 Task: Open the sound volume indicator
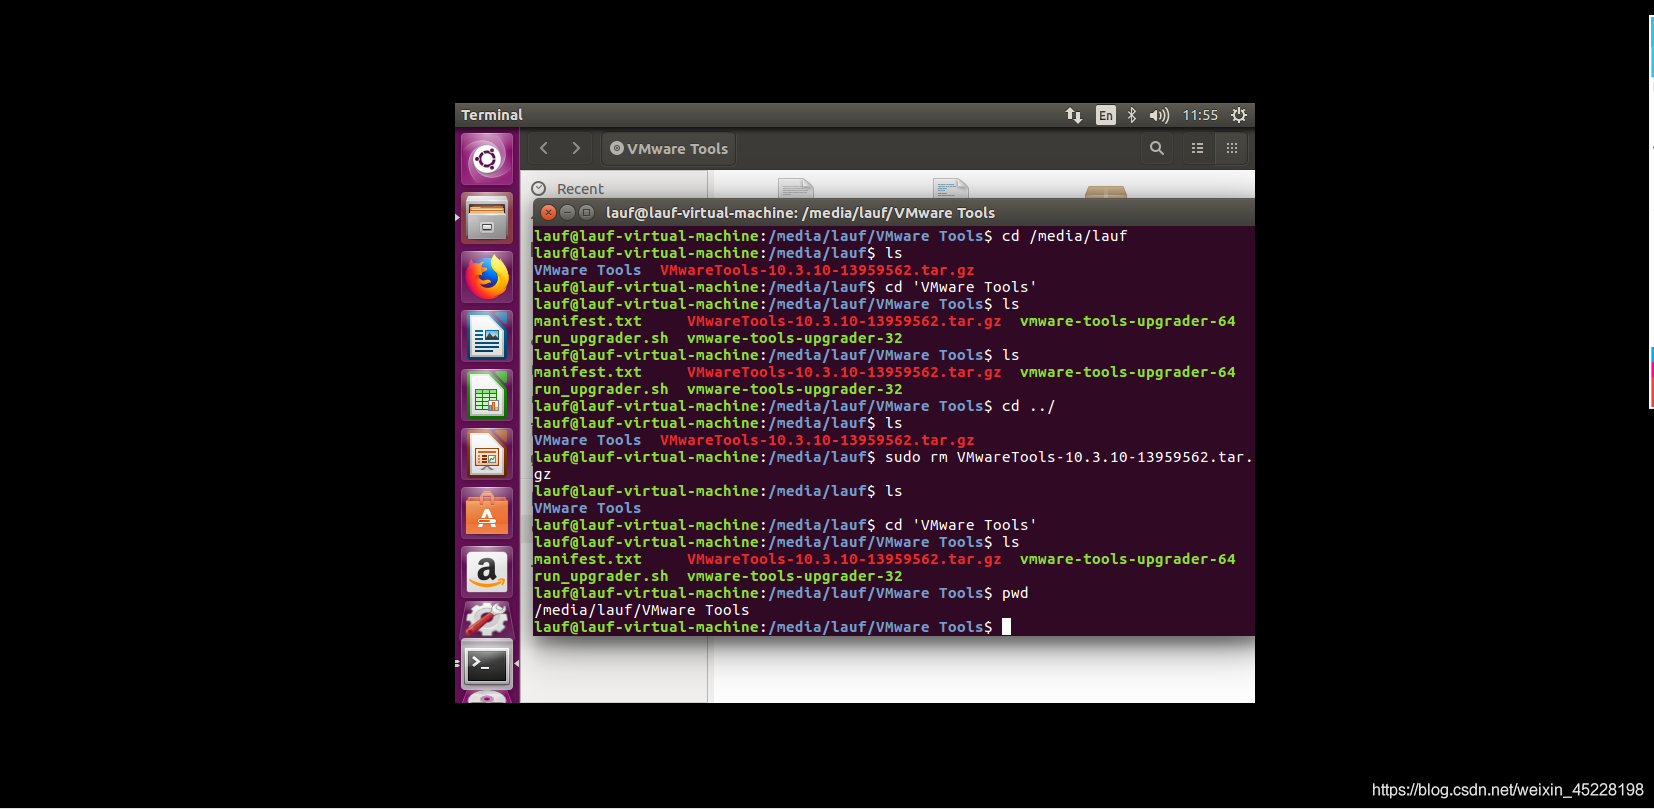click(x=1159, y=115)
